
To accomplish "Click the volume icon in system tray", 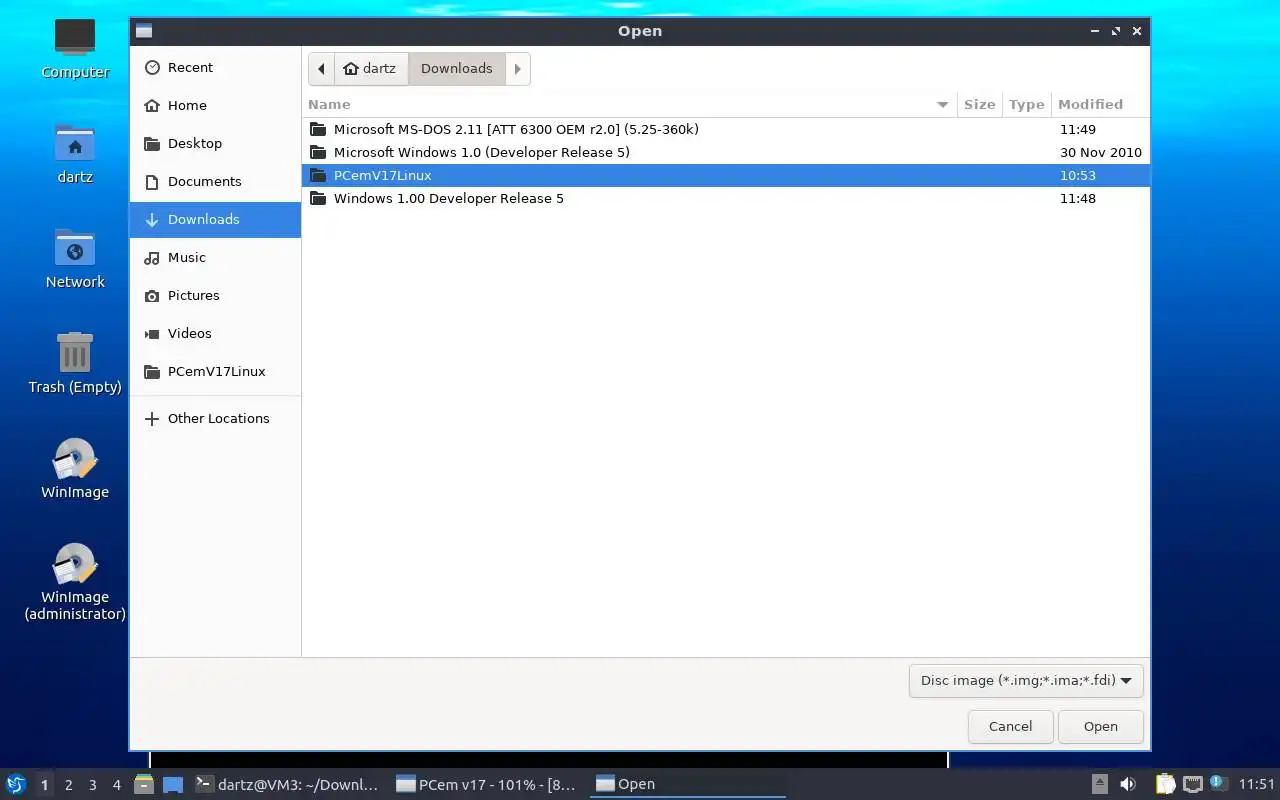I will pos(1128,784).
